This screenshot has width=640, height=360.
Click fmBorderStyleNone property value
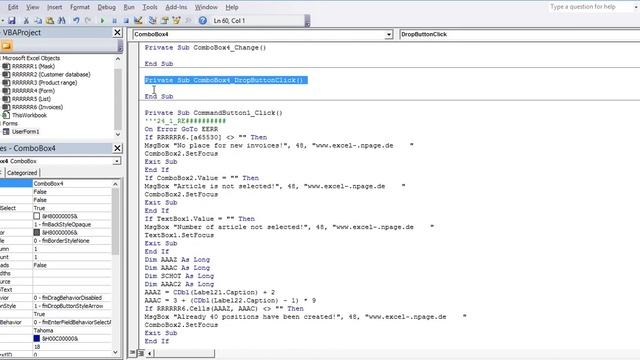pyautogui.click(x=72, y=241)
